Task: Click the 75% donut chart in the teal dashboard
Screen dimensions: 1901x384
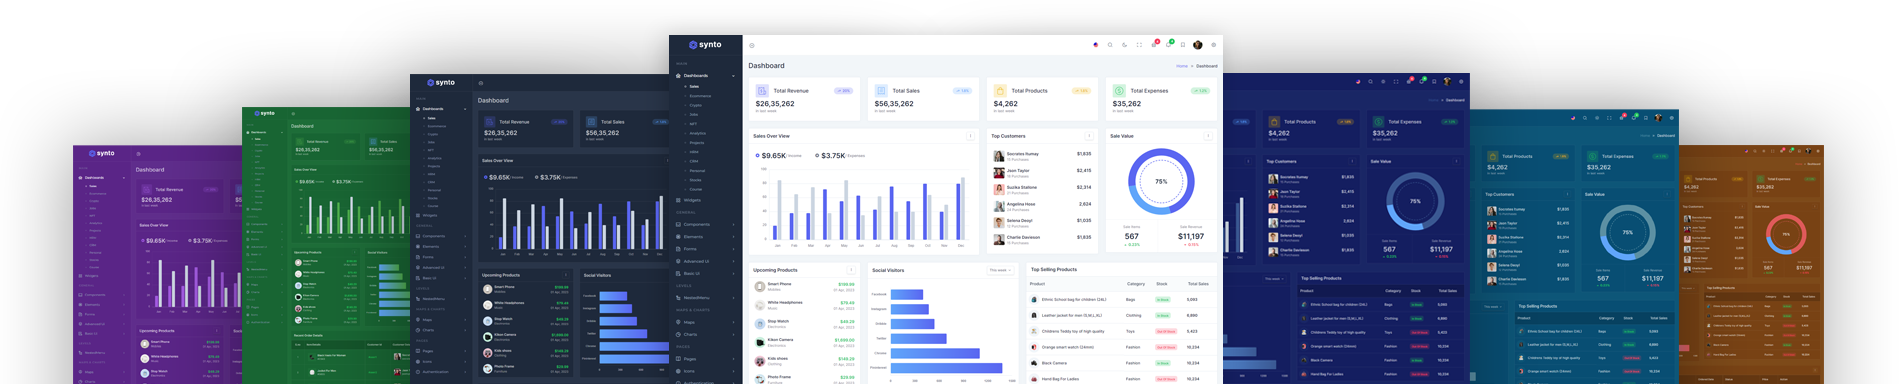Action: coord(1627,232)
